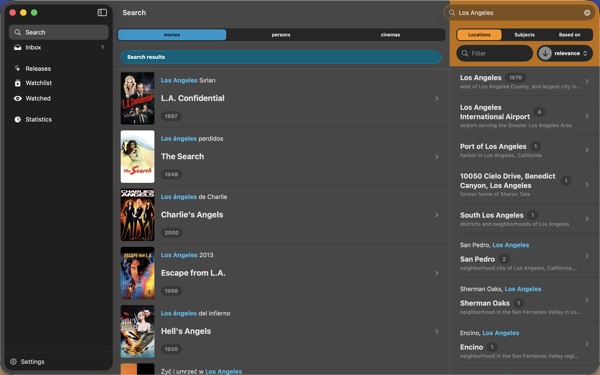
Task: Expand Los Angeles International Airport chevron
Action: point(587,116)
